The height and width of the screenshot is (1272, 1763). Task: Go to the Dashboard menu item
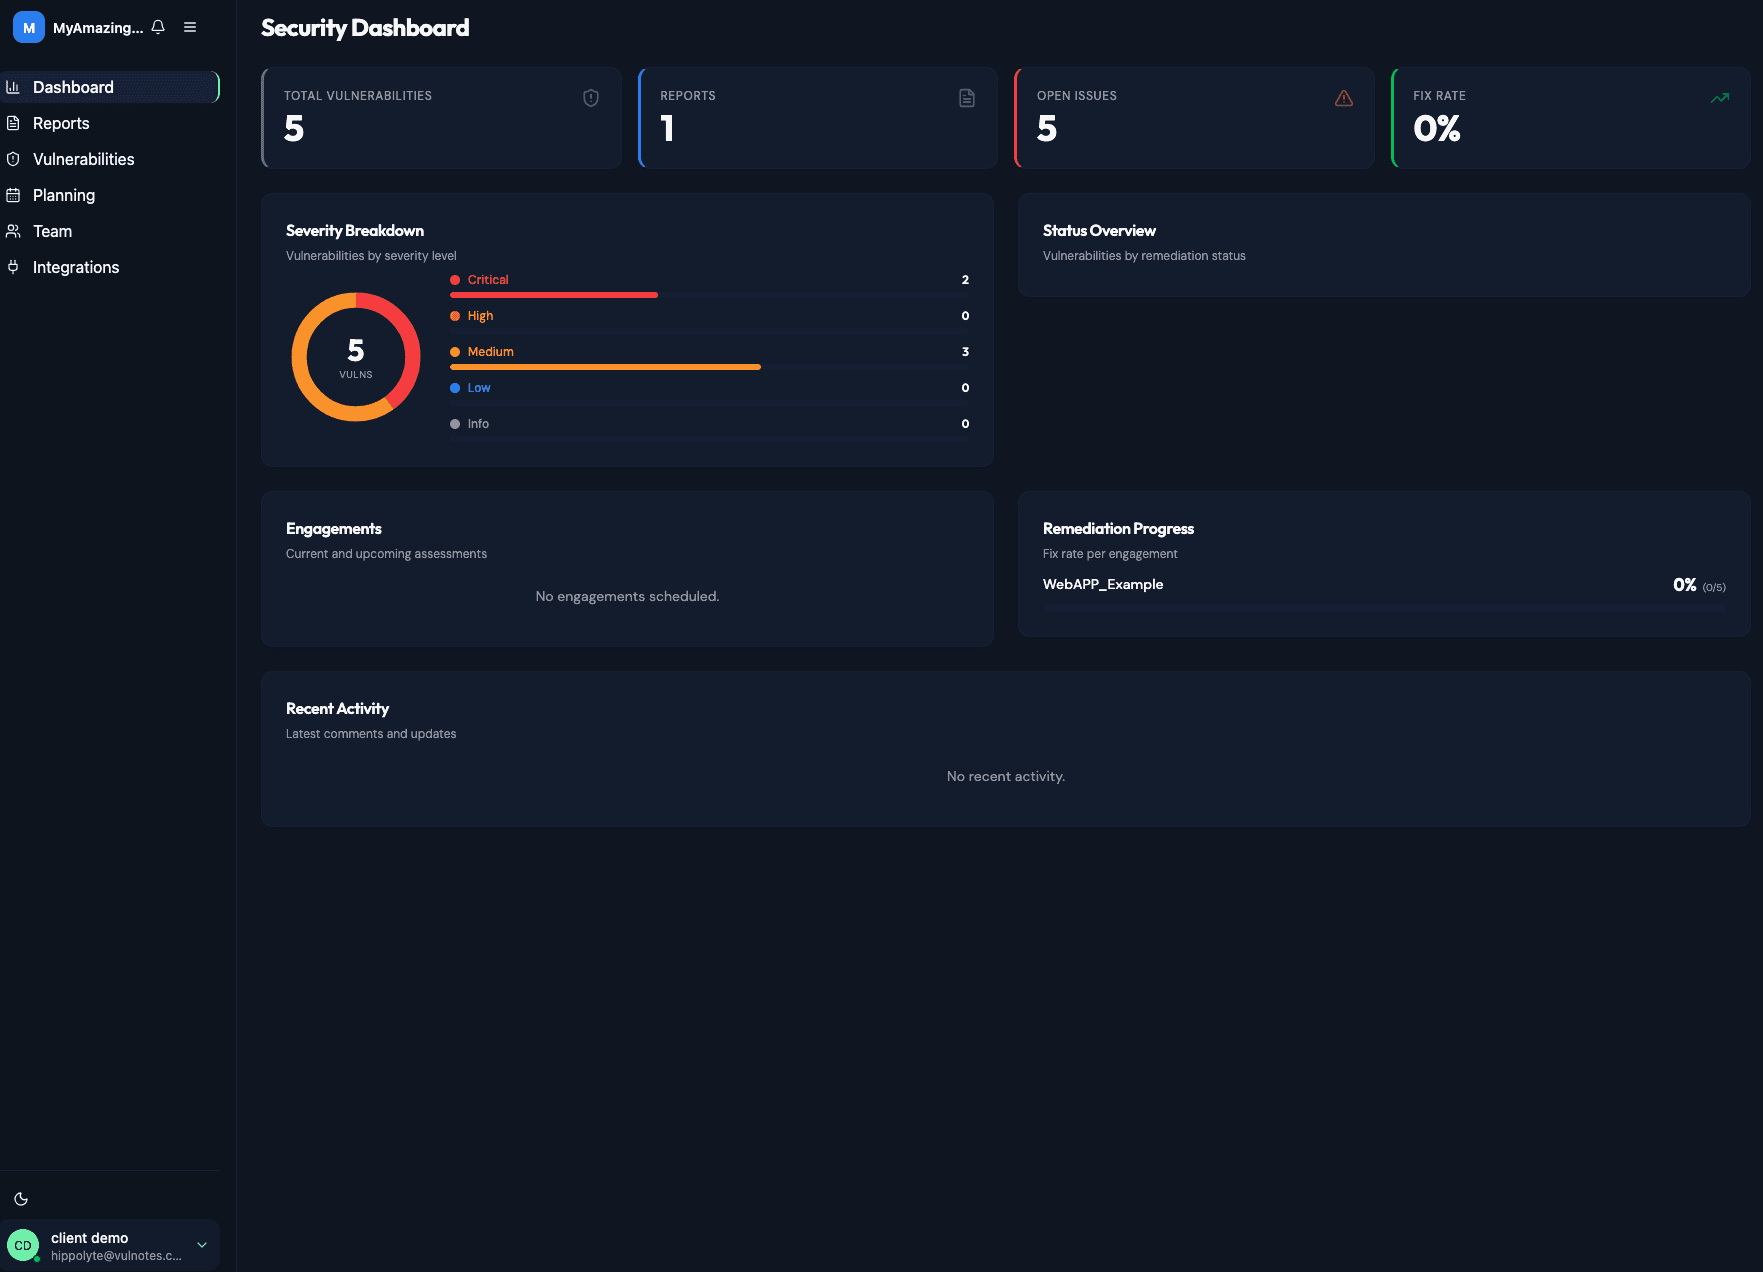(109, 87)
